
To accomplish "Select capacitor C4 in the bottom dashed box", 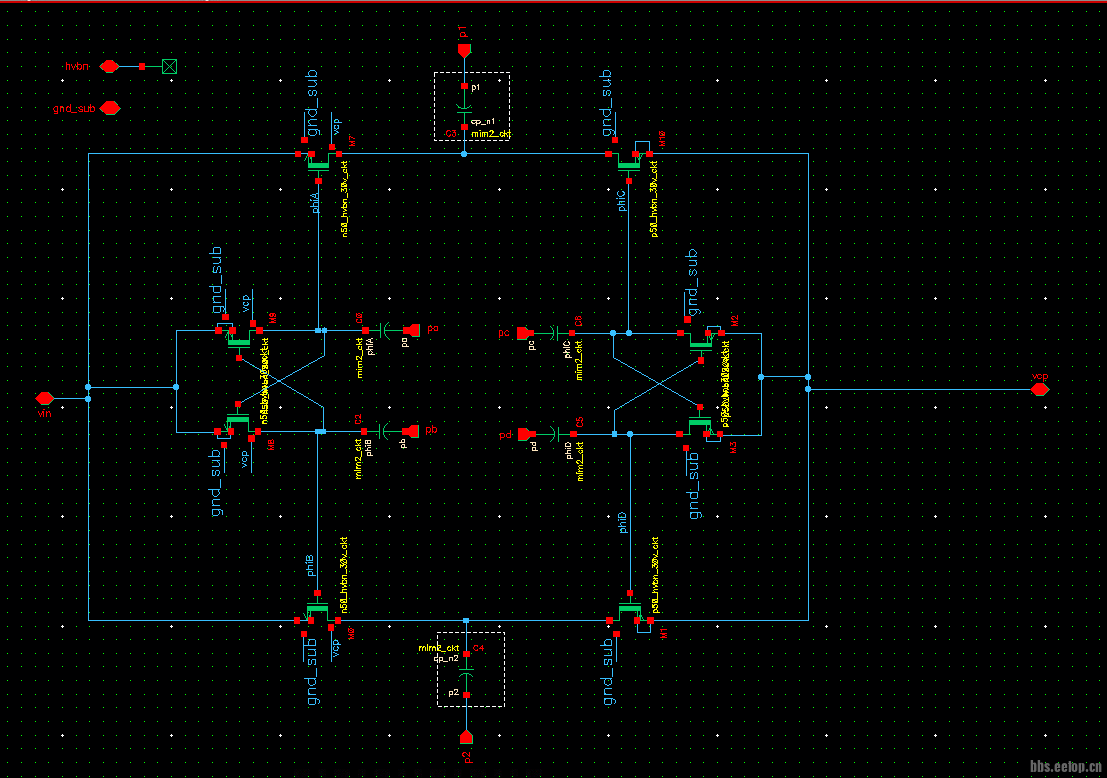I will (466, 674).
